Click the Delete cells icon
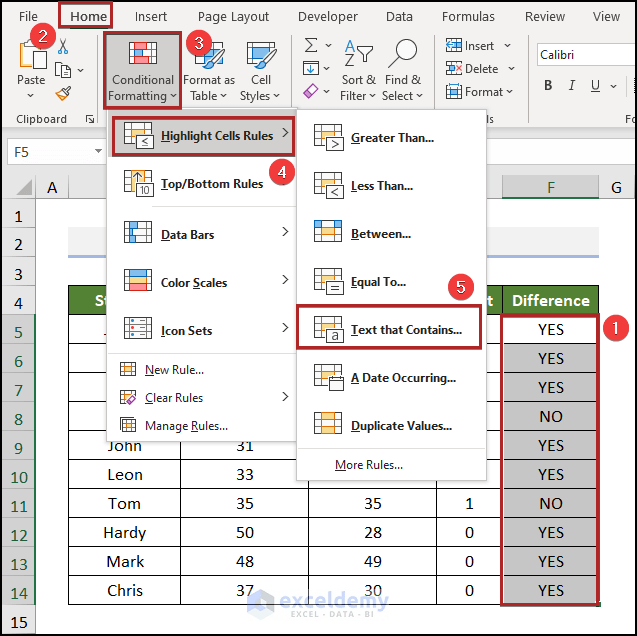The image size is (637, 636). (x=453, y=68)
